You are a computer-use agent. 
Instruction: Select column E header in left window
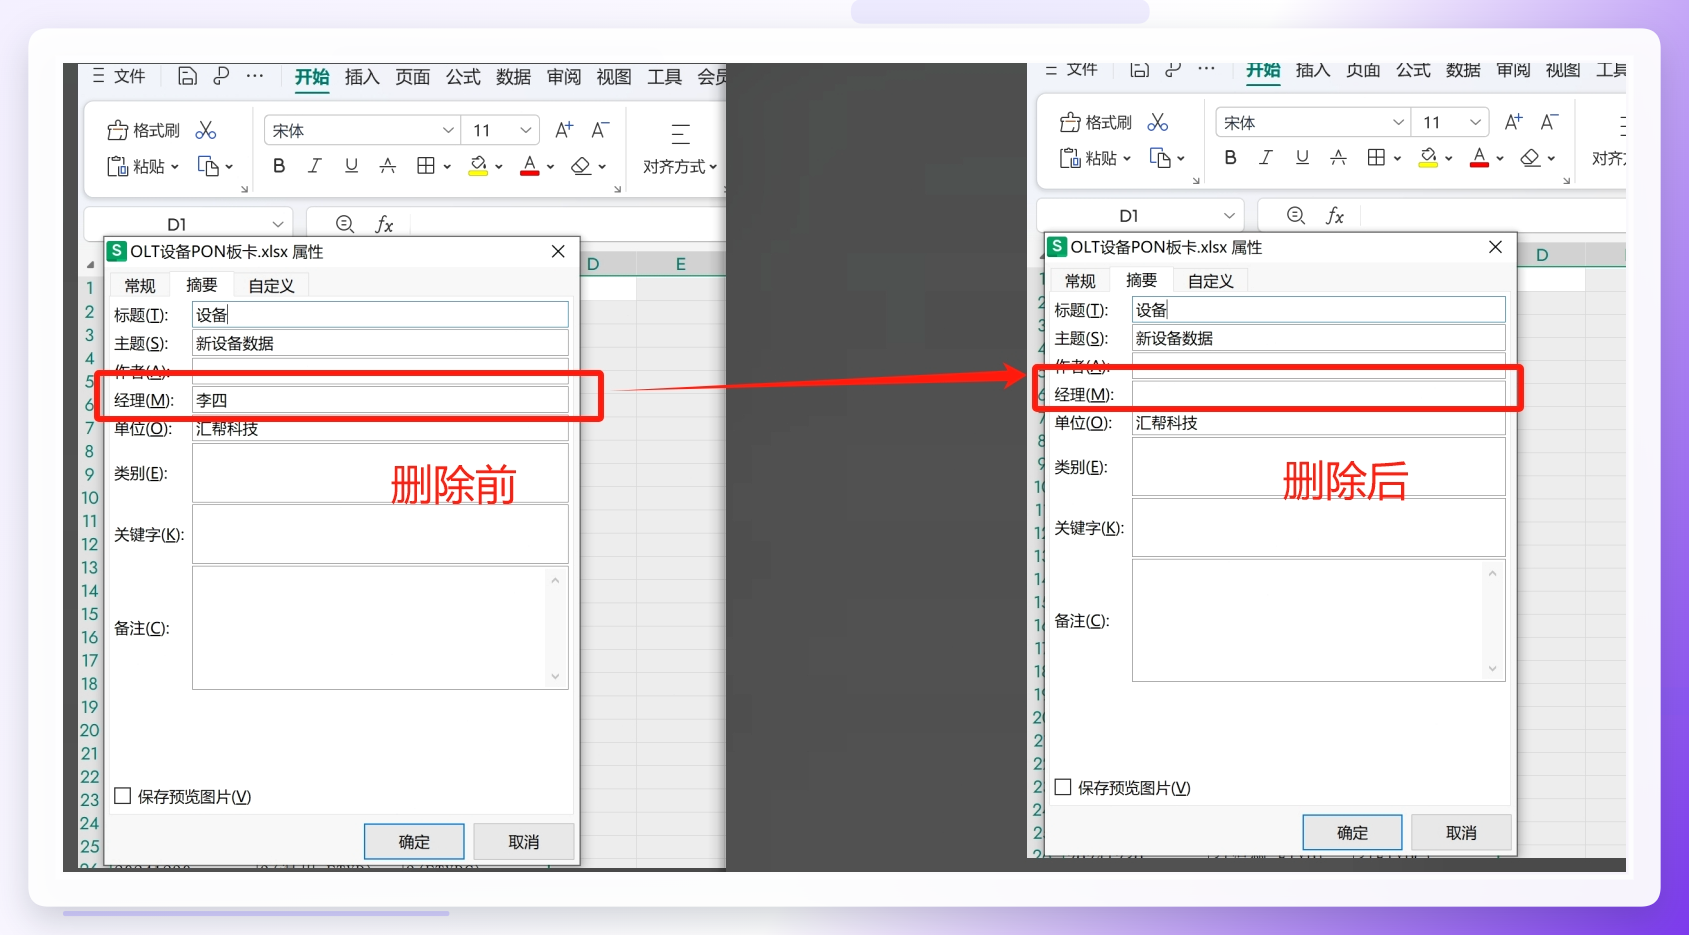[x=681, y=264]
